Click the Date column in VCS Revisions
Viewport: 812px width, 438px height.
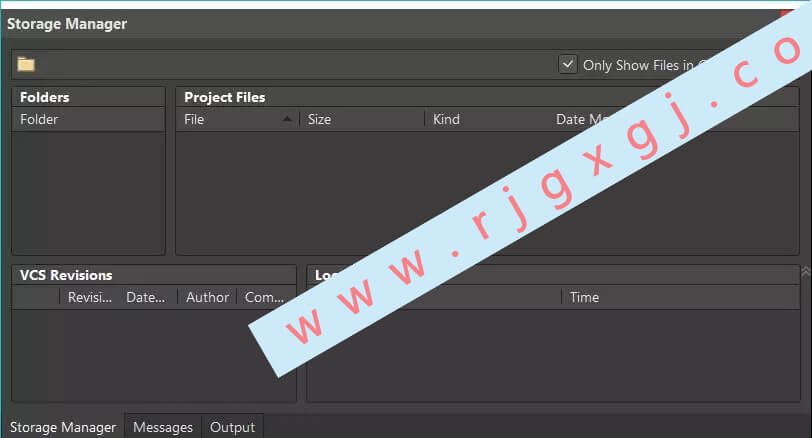click(148, 297)
